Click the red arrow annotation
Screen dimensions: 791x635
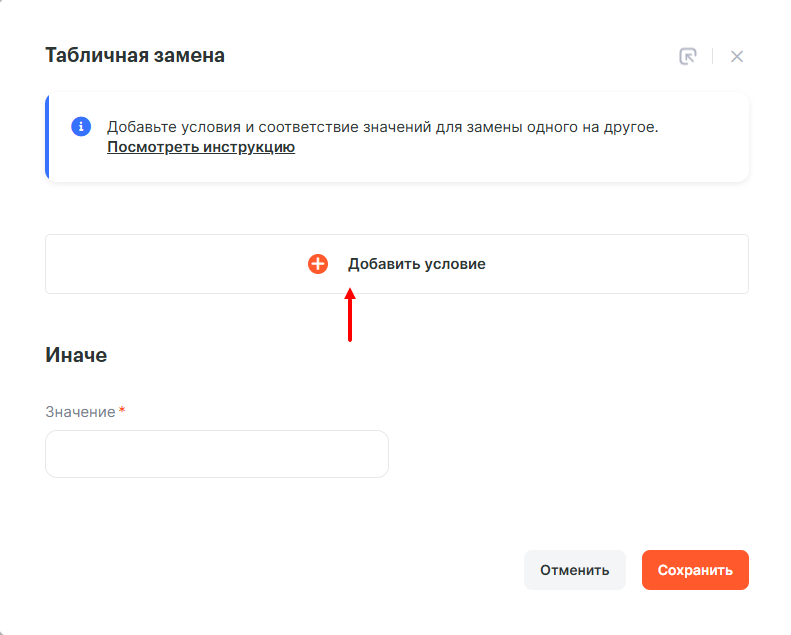click(350, 315)
